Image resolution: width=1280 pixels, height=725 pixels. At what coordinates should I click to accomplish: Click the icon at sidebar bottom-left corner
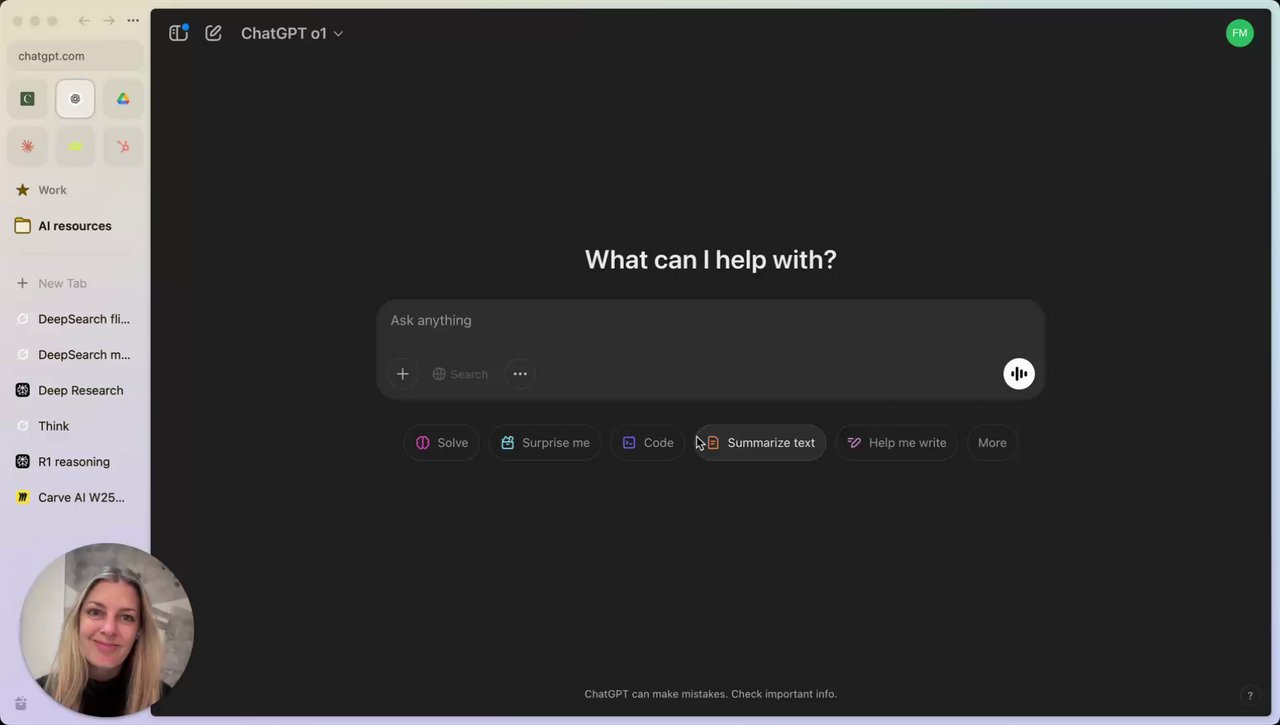[21, 704]
